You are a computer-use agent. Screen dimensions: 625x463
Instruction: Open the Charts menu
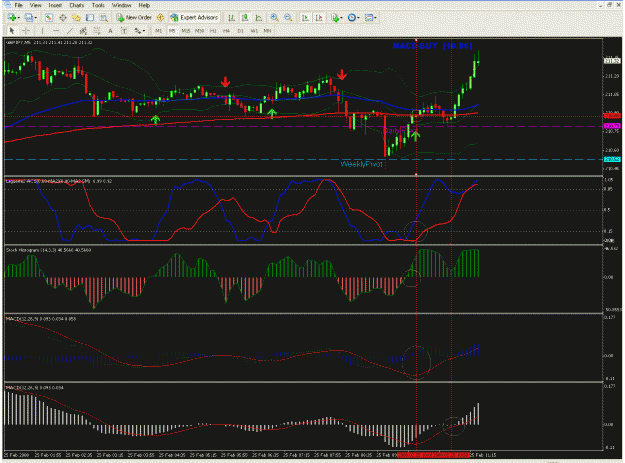77,5
